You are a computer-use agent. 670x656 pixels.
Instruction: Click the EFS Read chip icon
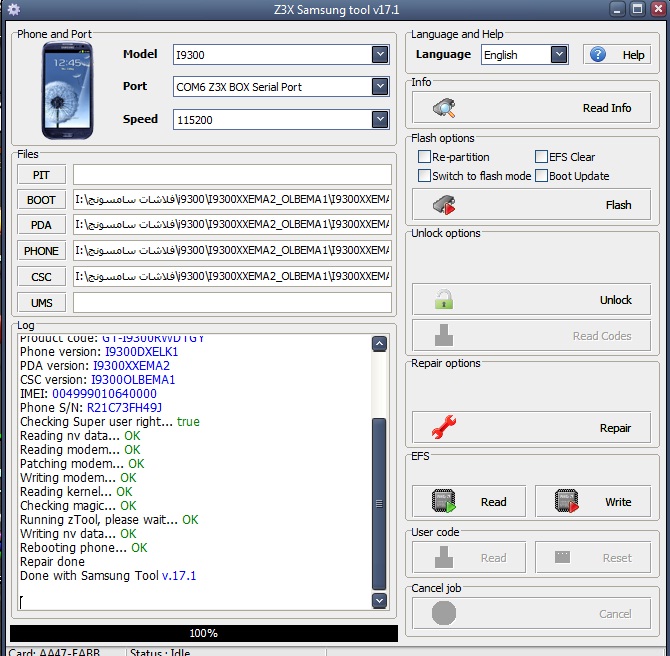(x=444, y=501)
